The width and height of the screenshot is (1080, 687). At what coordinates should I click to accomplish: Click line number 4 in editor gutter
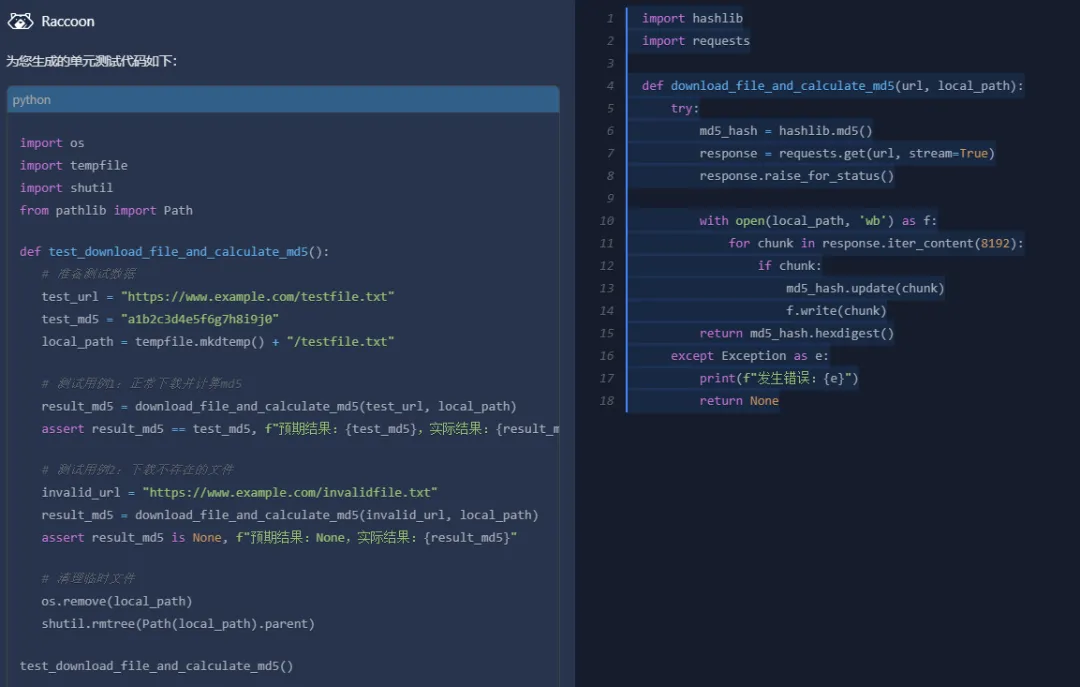pos(610,86)
